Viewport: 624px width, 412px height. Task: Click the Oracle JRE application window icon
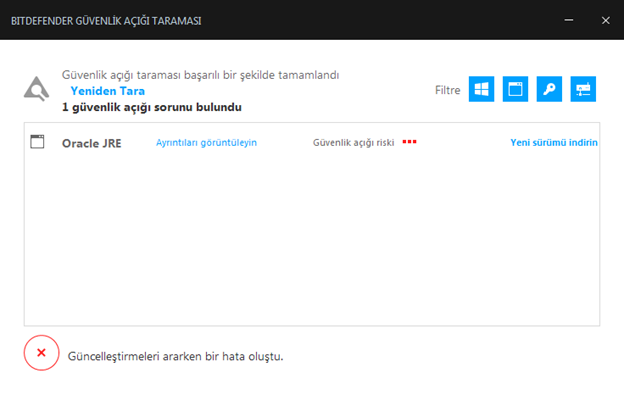(x=37, y=142)
